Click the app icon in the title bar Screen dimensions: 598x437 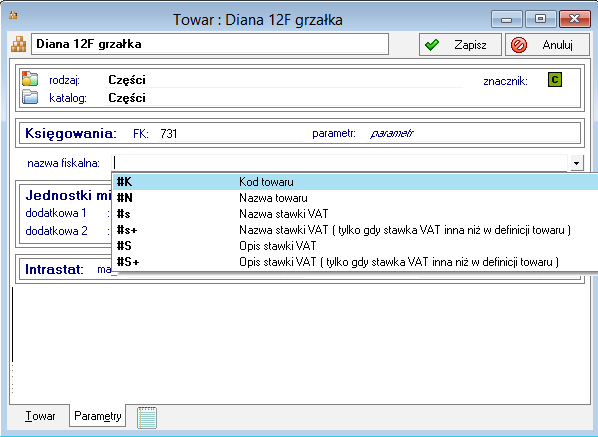point(13,15)
